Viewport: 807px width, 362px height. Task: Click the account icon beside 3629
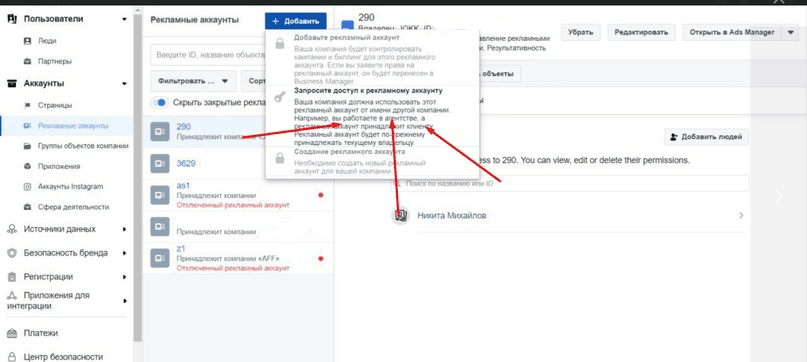point(160,164)
